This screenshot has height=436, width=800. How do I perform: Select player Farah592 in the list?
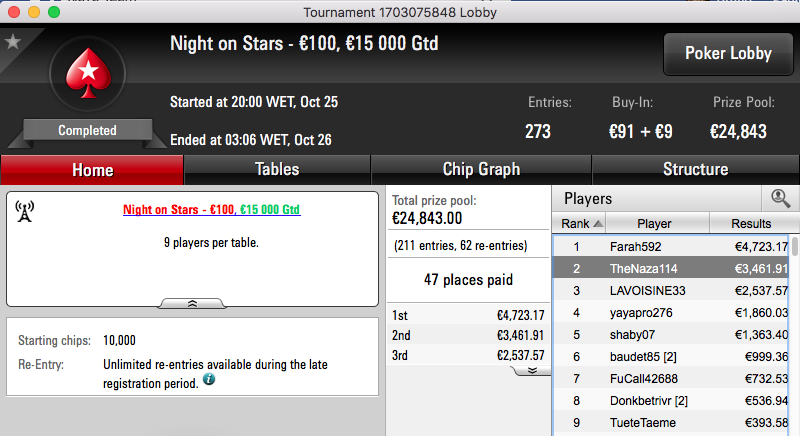coord(671,247)
